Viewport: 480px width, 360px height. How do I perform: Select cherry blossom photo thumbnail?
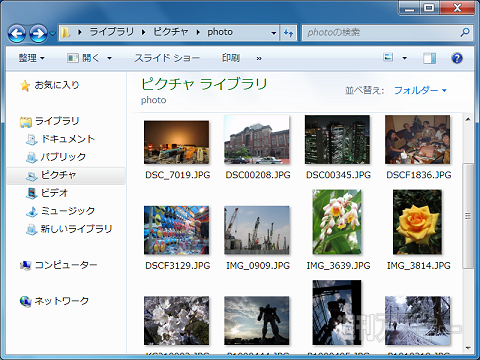pos(177,321)
